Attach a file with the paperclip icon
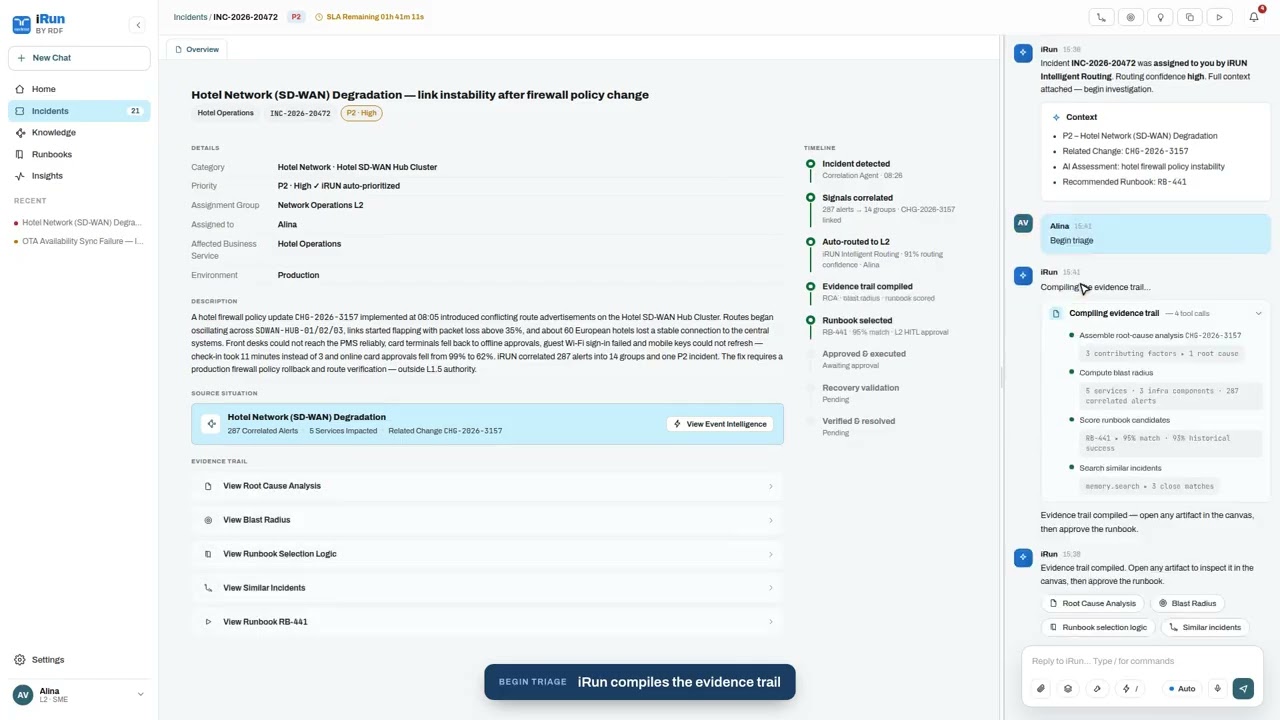 [1041, 689]
